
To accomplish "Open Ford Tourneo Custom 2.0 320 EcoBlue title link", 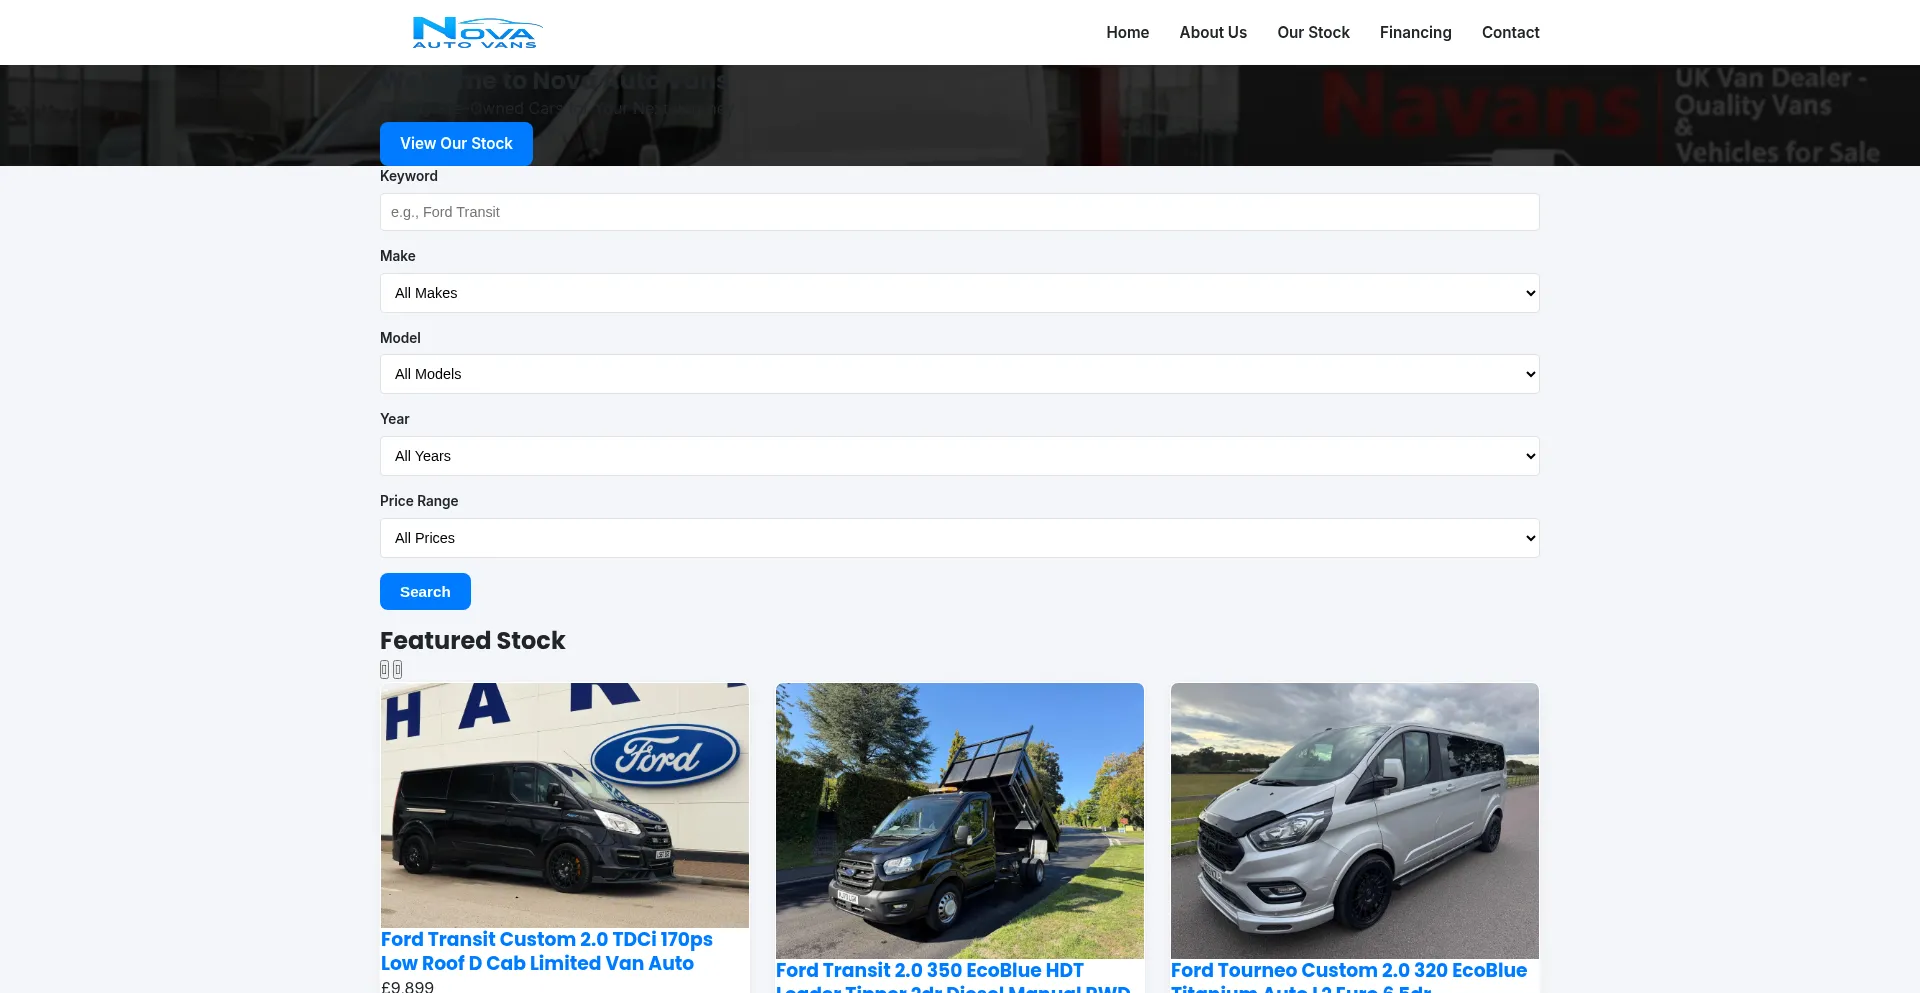I will pos(1348,971).
